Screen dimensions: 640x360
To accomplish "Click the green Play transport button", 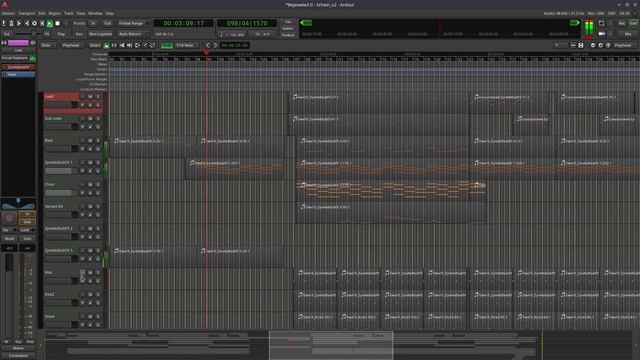I will tap(50, 24).
